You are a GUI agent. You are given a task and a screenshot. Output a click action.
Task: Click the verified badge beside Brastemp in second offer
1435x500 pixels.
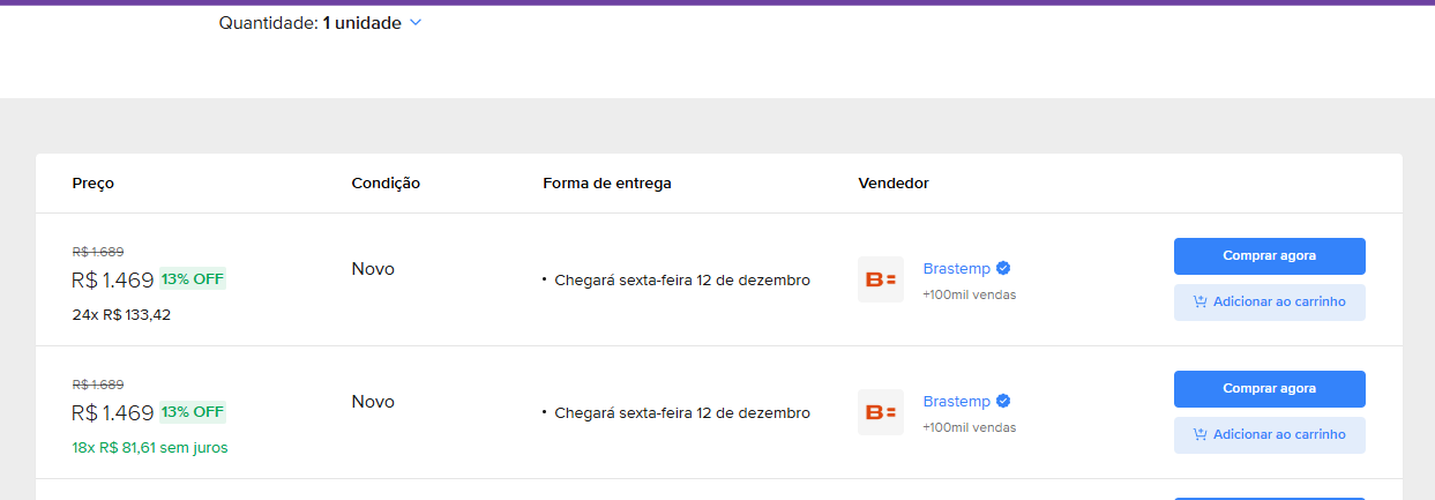[x=1003, y=401]
